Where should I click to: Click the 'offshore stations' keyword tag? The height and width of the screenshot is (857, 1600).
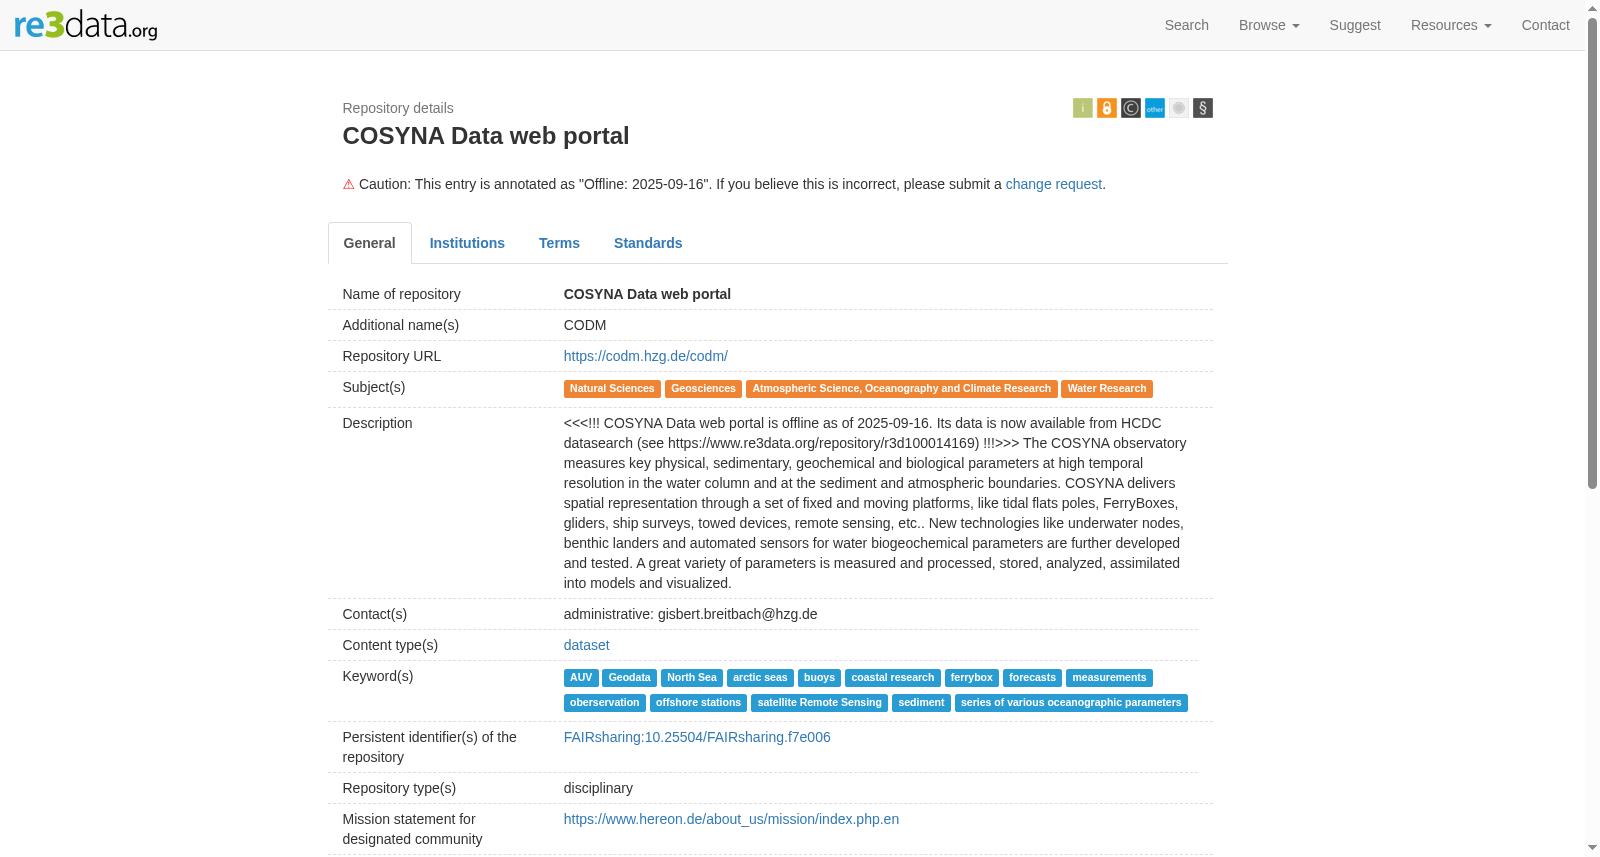[698, 703]
